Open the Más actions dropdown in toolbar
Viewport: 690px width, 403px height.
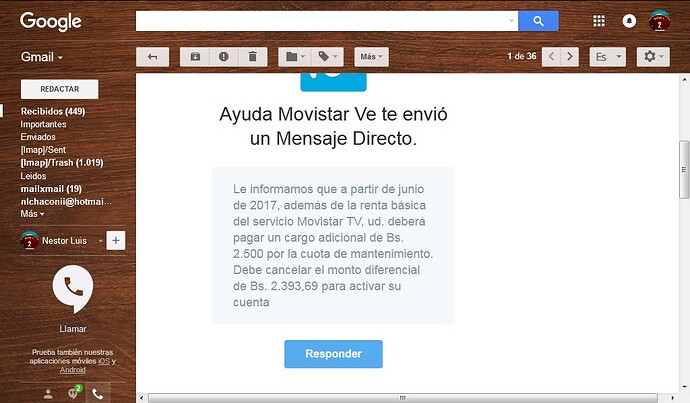click(371, 57)
